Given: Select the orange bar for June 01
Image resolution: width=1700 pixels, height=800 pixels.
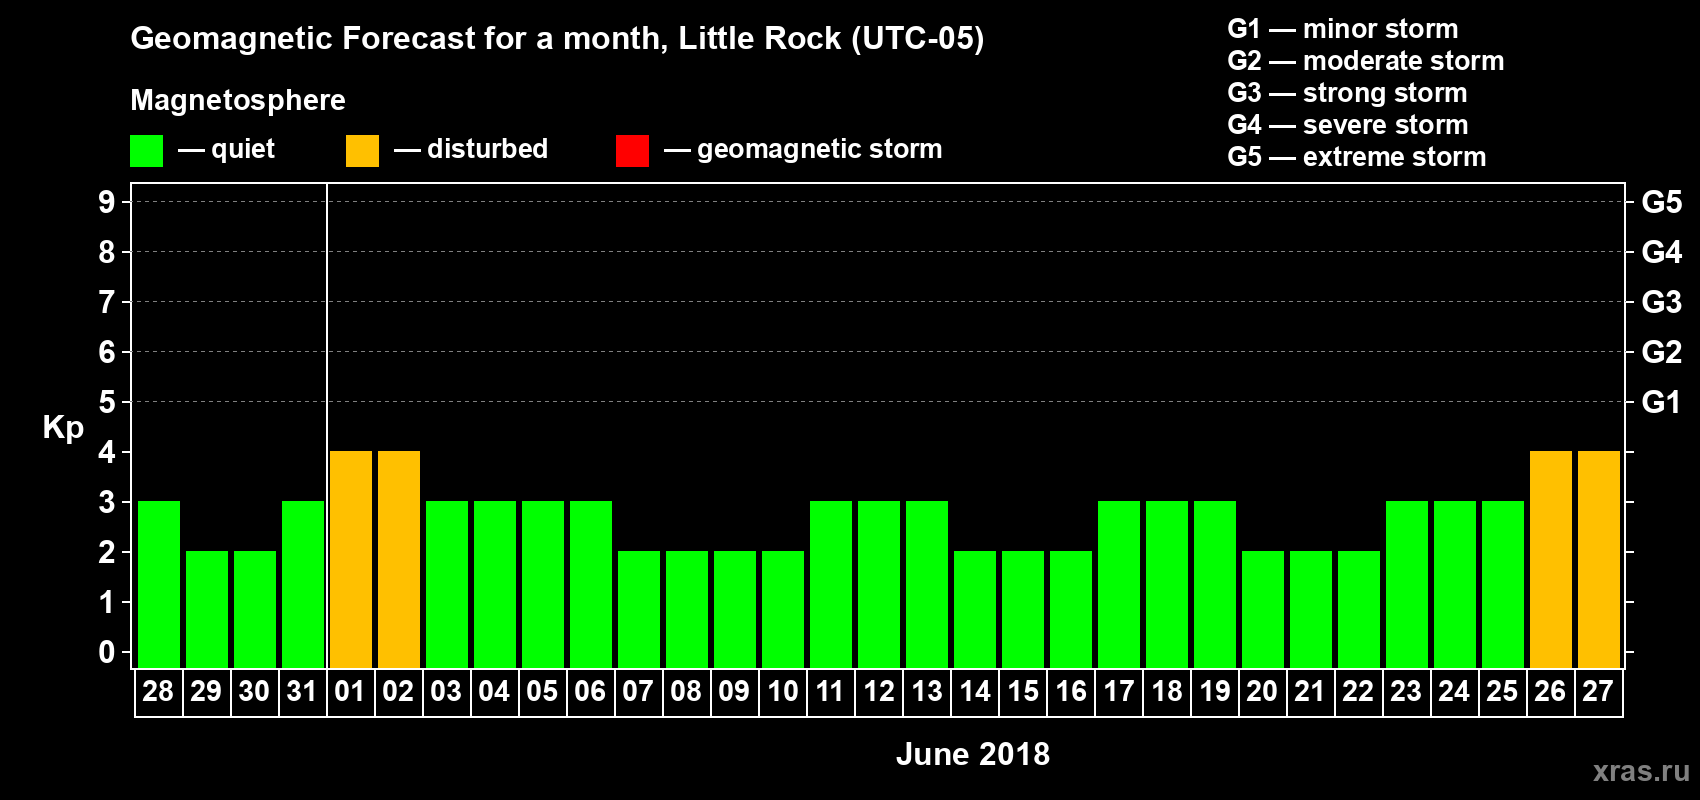Looking at the screenshot, I should (x=351, y=560).
